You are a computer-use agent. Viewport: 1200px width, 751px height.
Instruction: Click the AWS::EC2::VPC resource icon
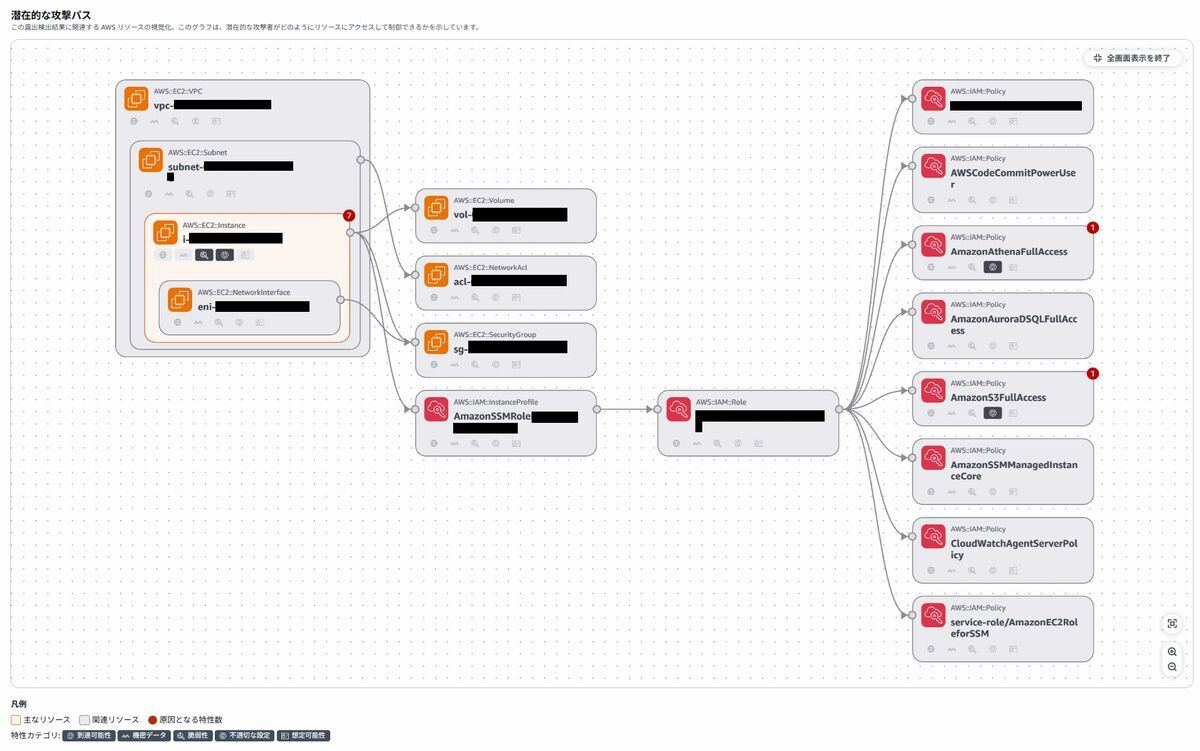pyautogui.click(x=136, y=99)
